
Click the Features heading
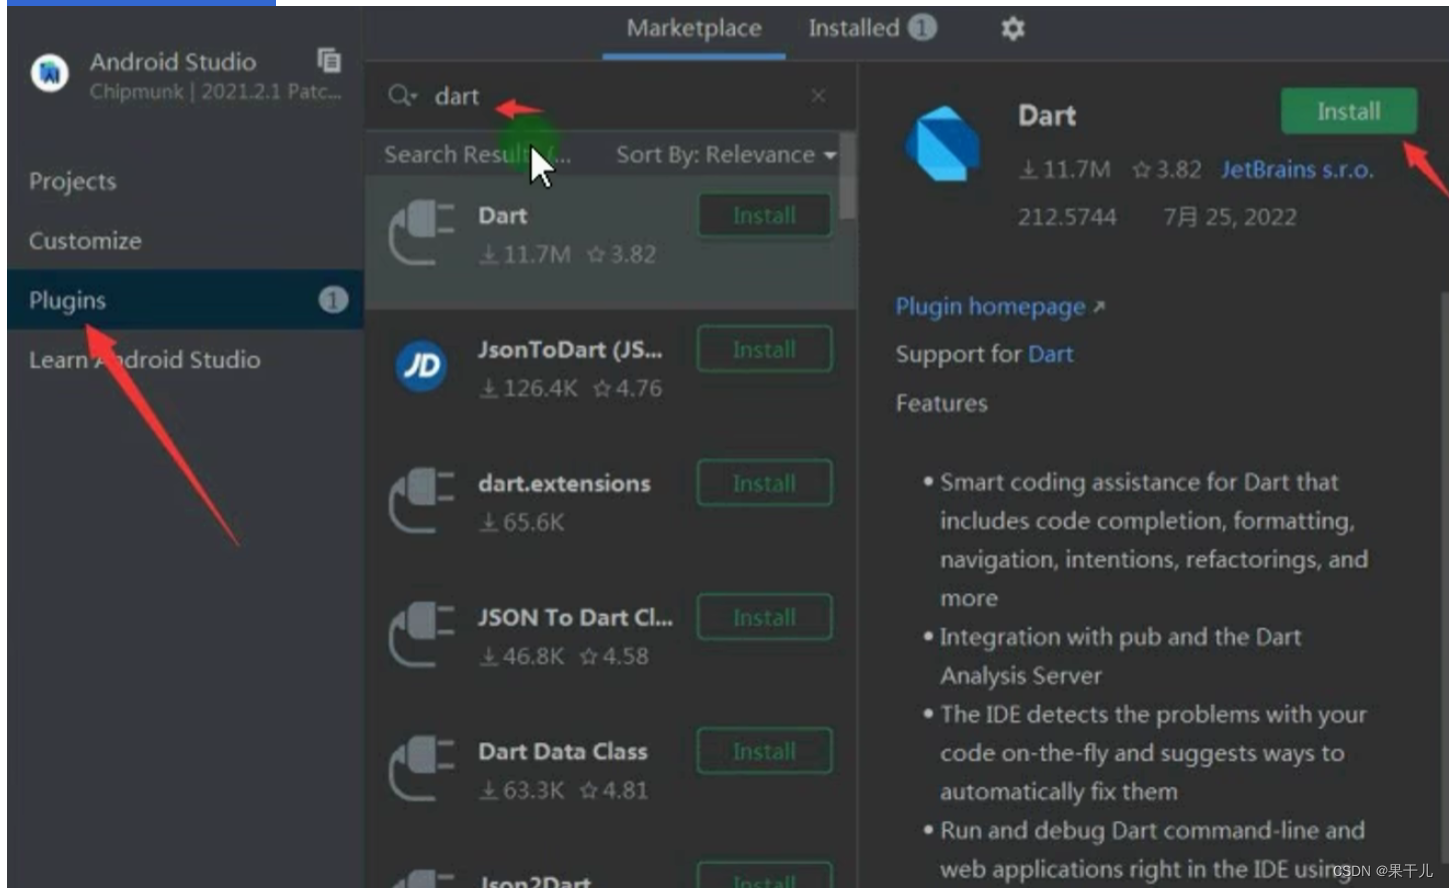941,403
